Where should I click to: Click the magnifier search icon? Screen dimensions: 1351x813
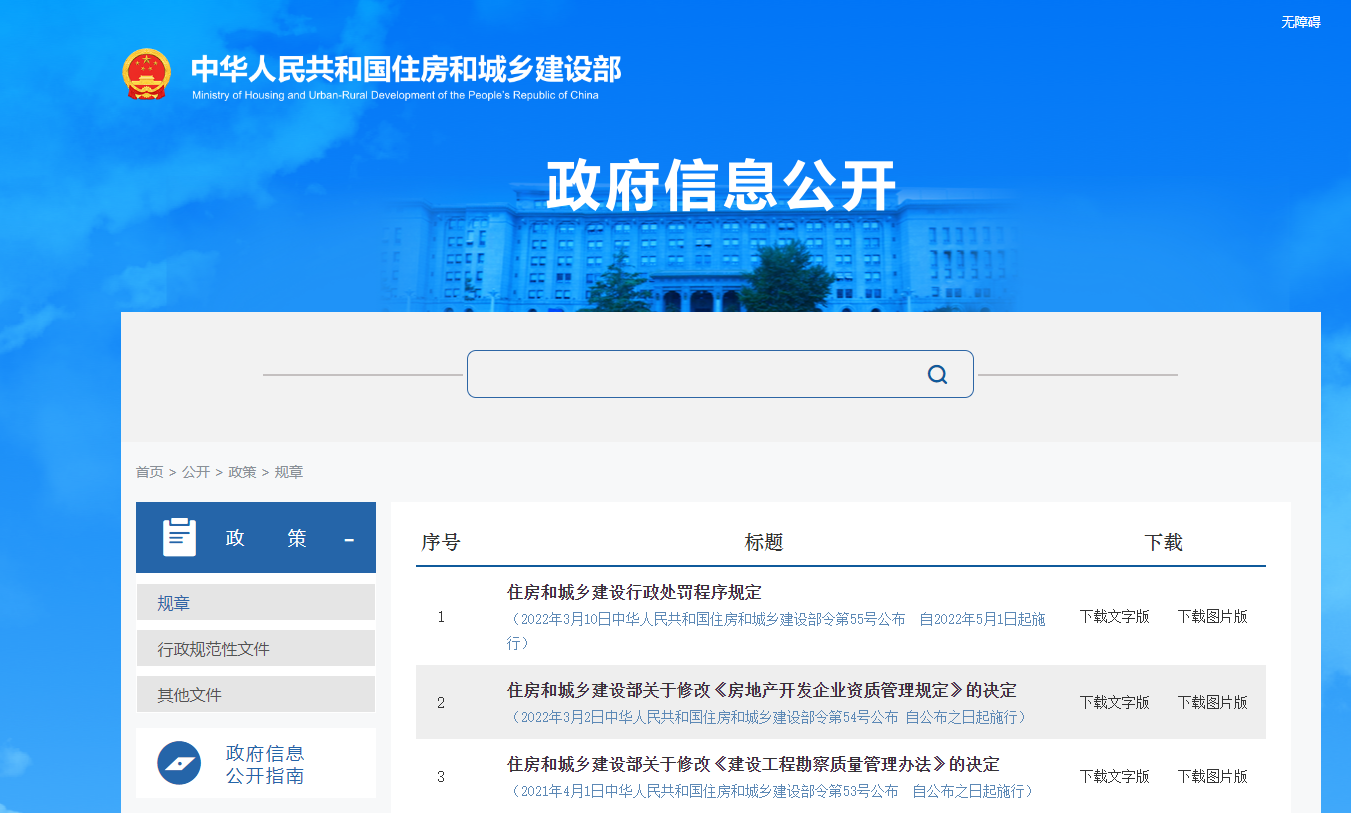click(937, 374)
